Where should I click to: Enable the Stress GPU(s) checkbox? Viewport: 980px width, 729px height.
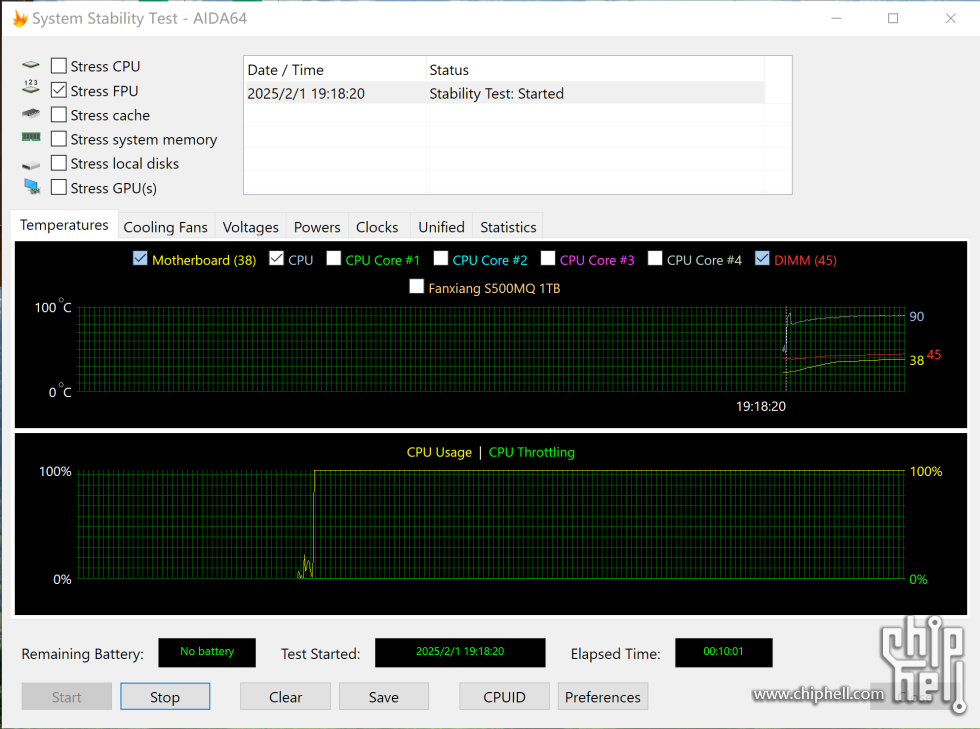pos(59,188)
